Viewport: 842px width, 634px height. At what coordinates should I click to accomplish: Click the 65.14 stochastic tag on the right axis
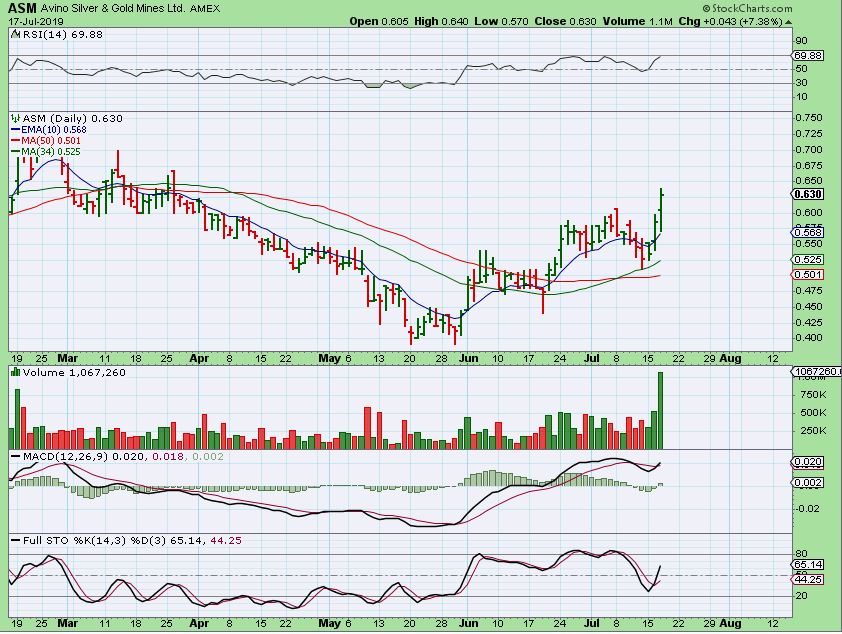tap(808, 564)
